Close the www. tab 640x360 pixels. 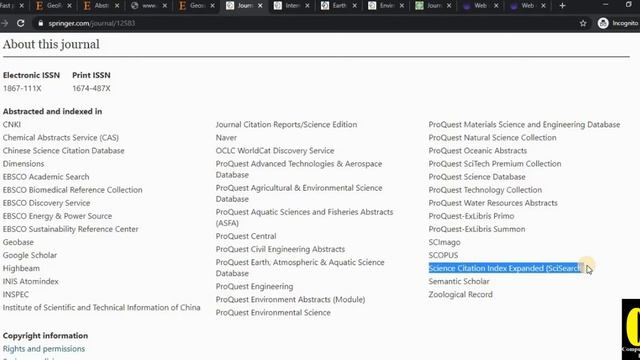tap(164, 6)
